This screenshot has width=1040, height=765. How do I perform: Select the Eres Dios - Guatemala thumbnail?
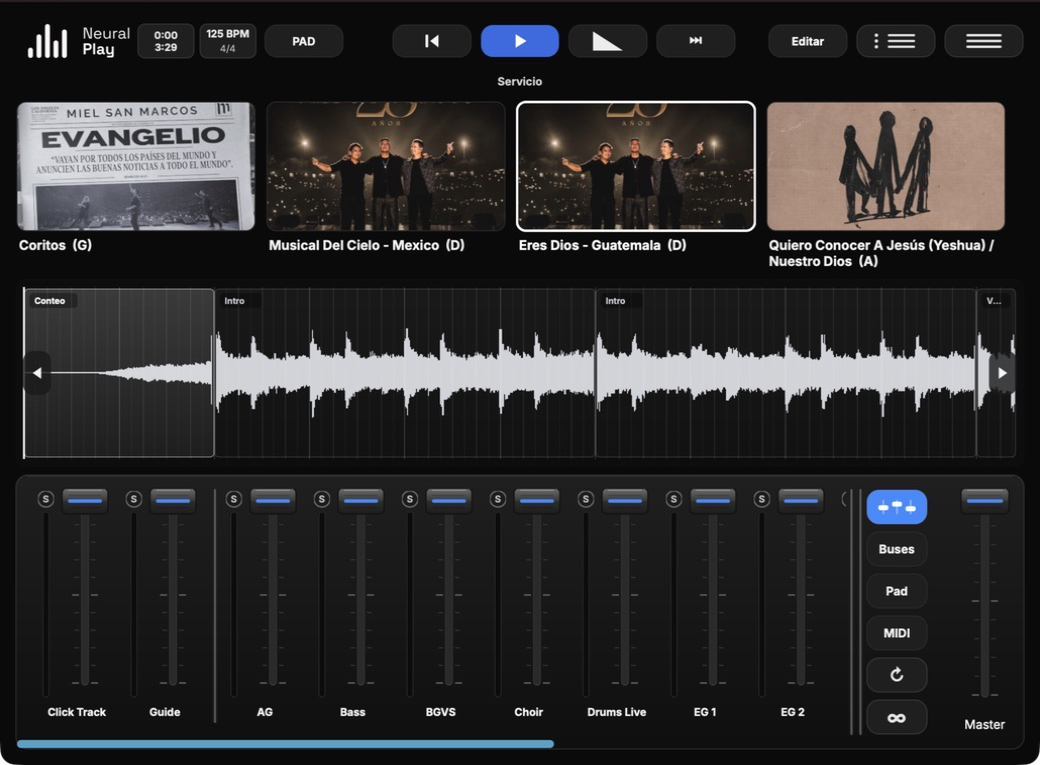coord(636,166)
